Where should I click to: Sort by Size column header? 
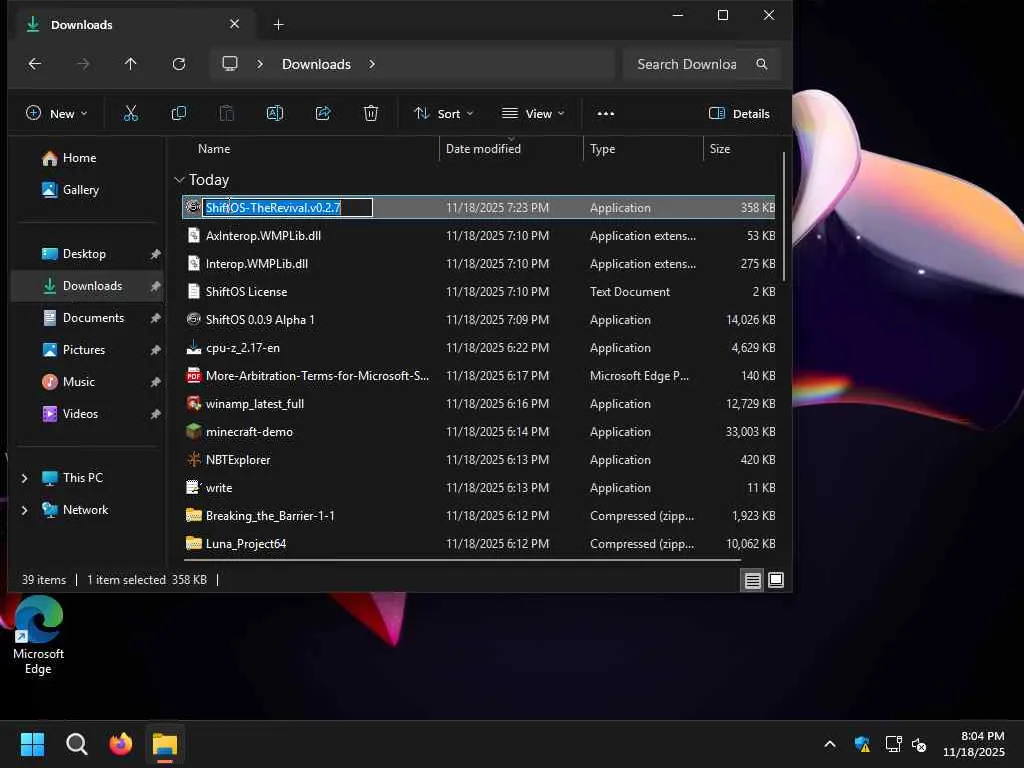coord(720,149)
